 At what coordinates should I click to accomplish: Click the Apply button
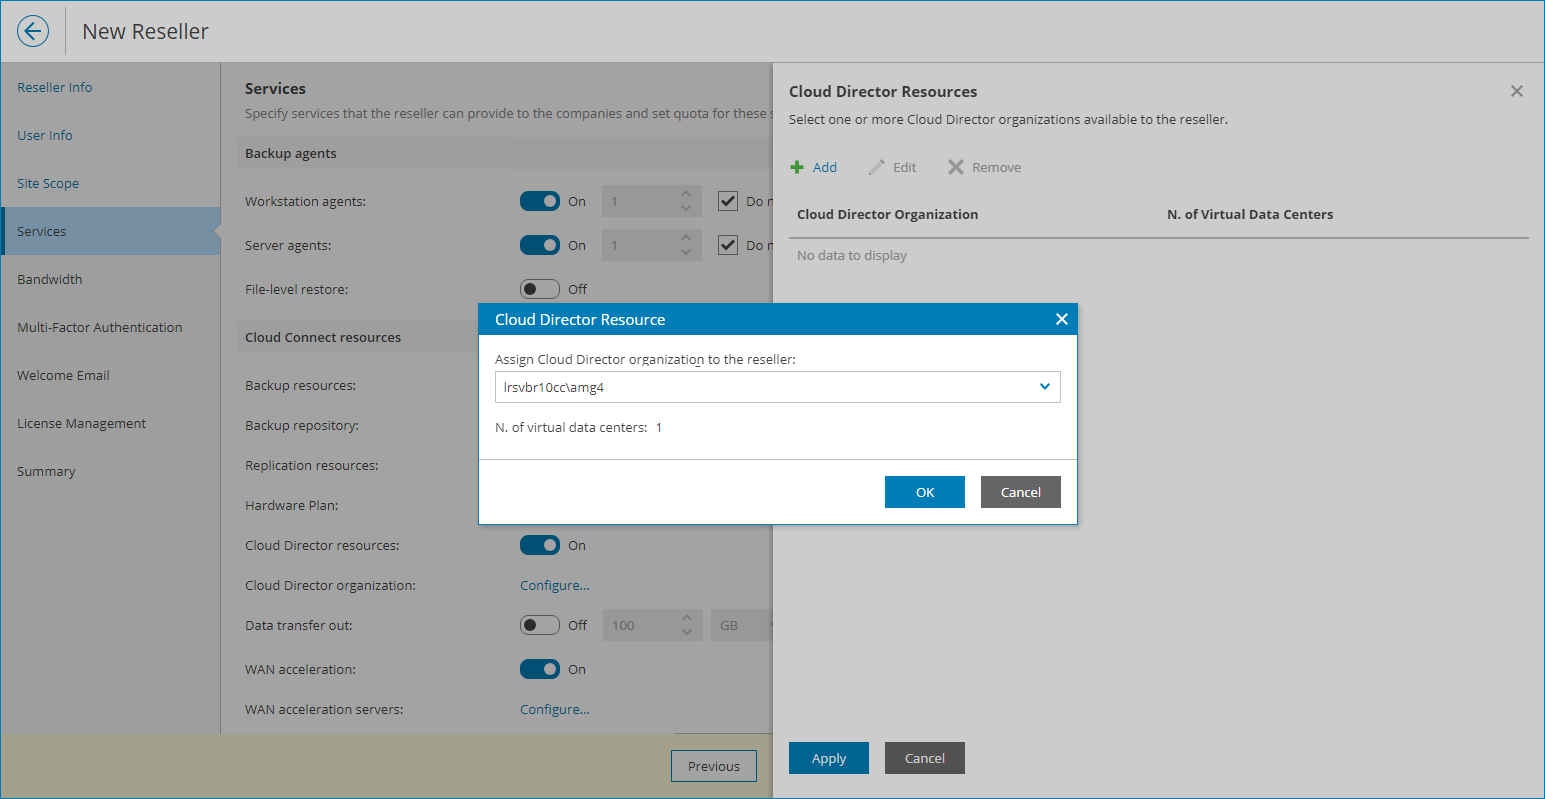coord(829,758)
